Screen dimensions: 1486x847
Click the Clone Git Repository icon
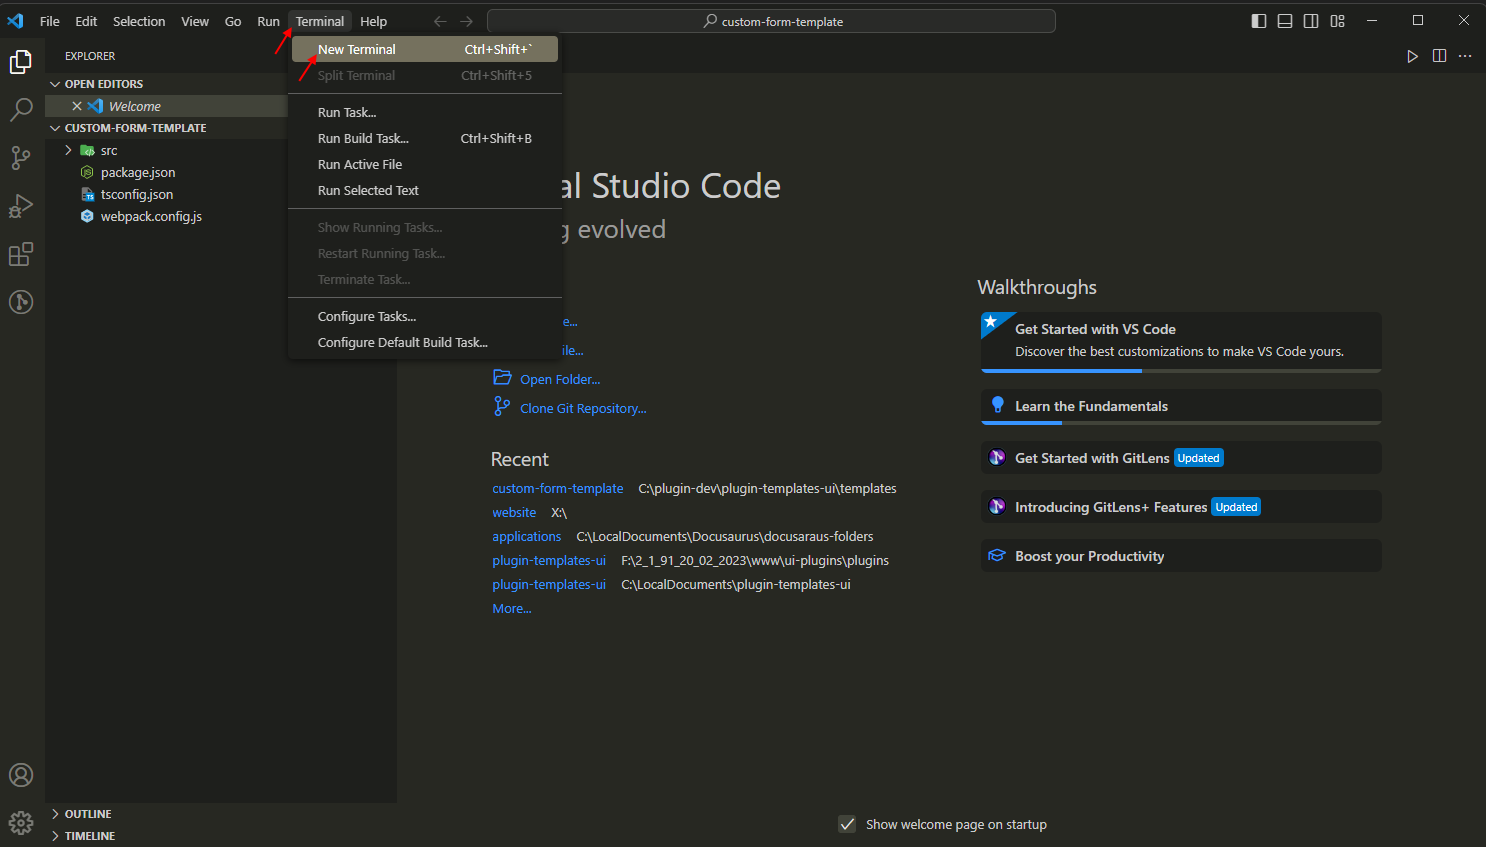(502, 406)
